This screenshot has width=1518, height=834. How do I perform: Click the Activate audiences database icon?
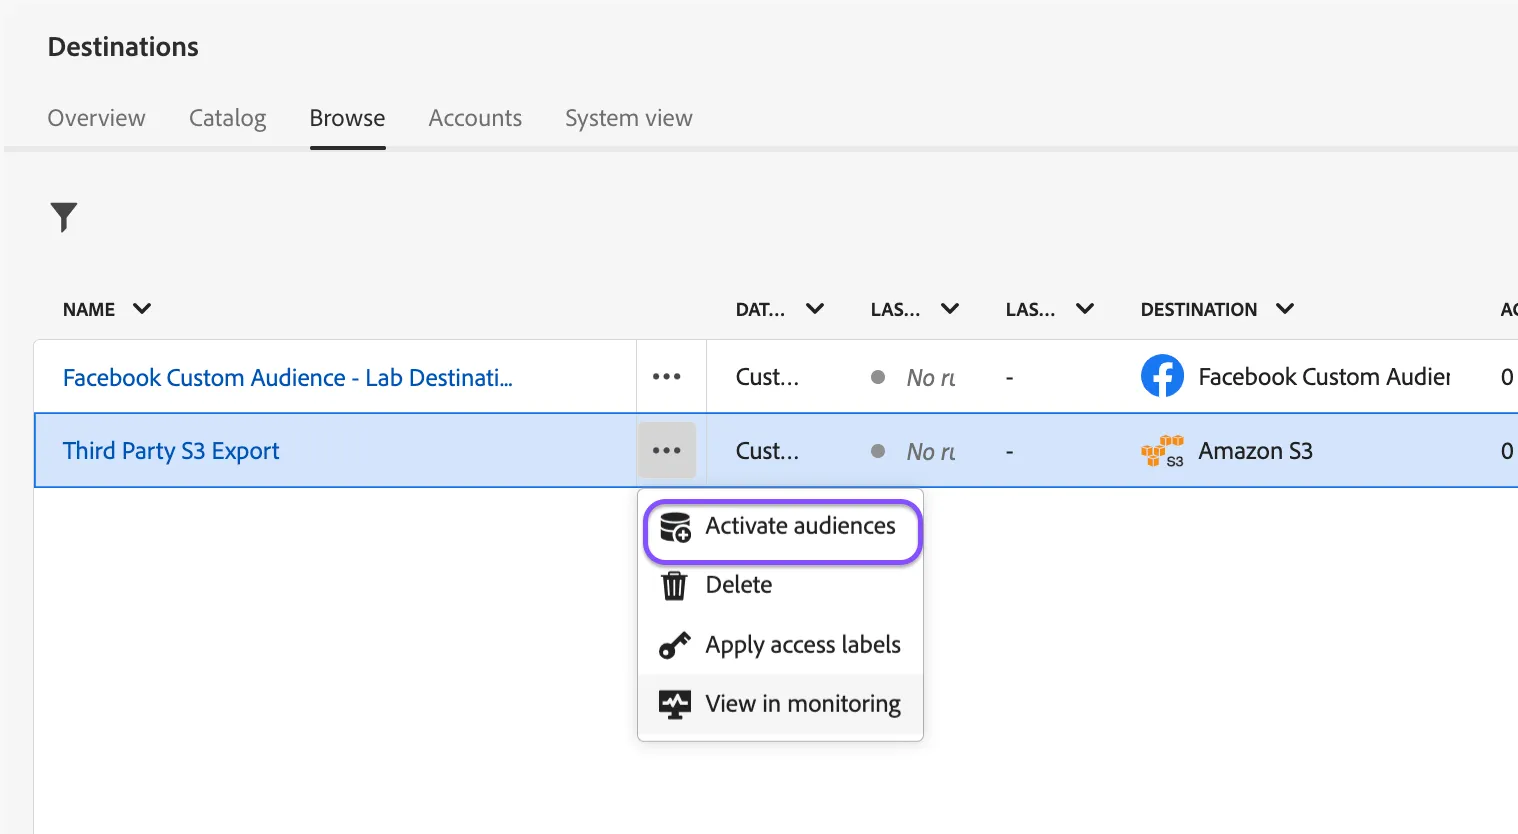(x=675, y=527)
